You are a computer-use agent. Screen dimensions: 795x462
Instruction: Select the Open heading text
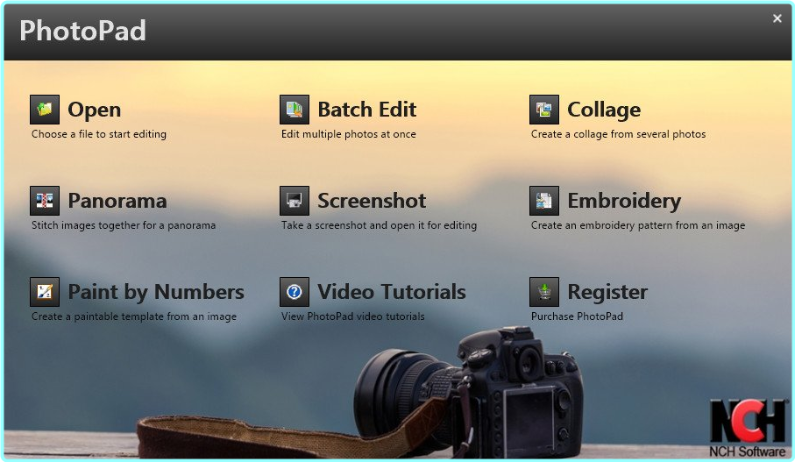94,110
